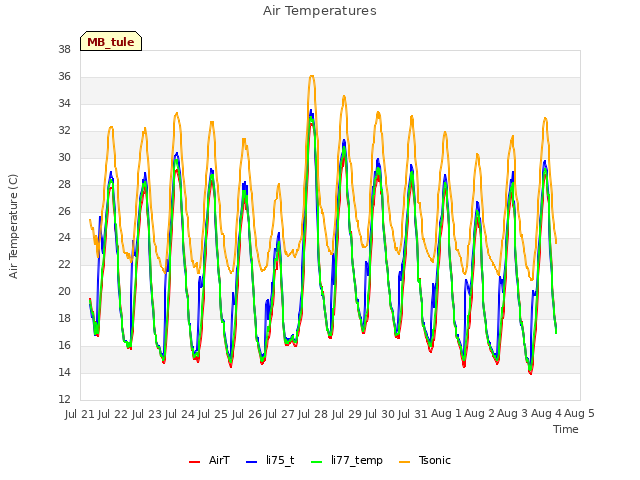This screenshot has height=480, width=640.
Task: Click the 38 y-axis tick label
Action: pyautogui.click(x=64, y=50)
